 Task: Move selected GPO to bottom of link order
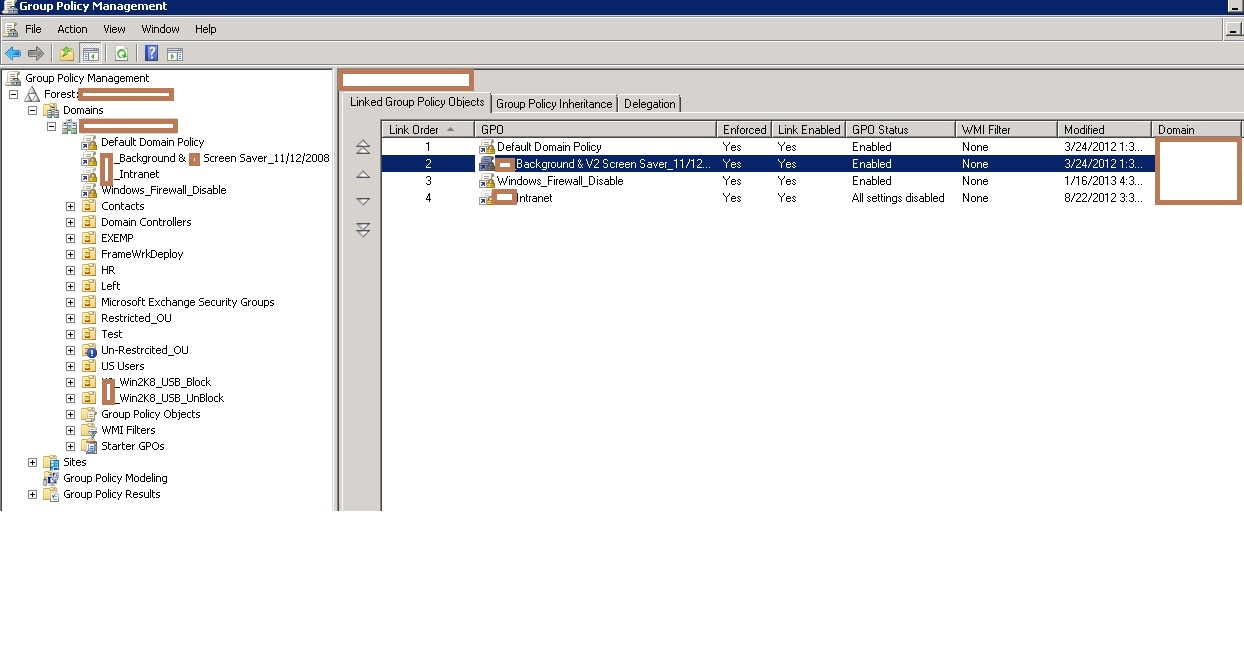tap(361, 229)
